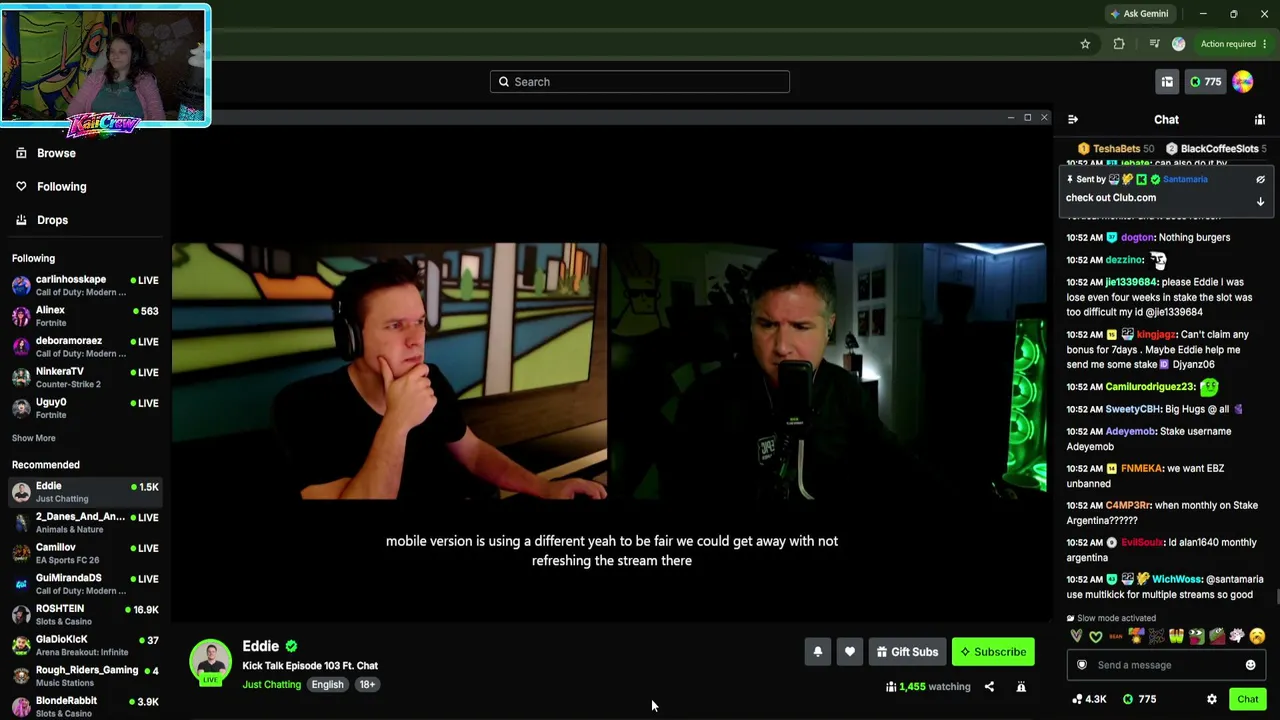Open chat settings gear icon
Screen dimensions: 1280x720
tap(1212, 699)
